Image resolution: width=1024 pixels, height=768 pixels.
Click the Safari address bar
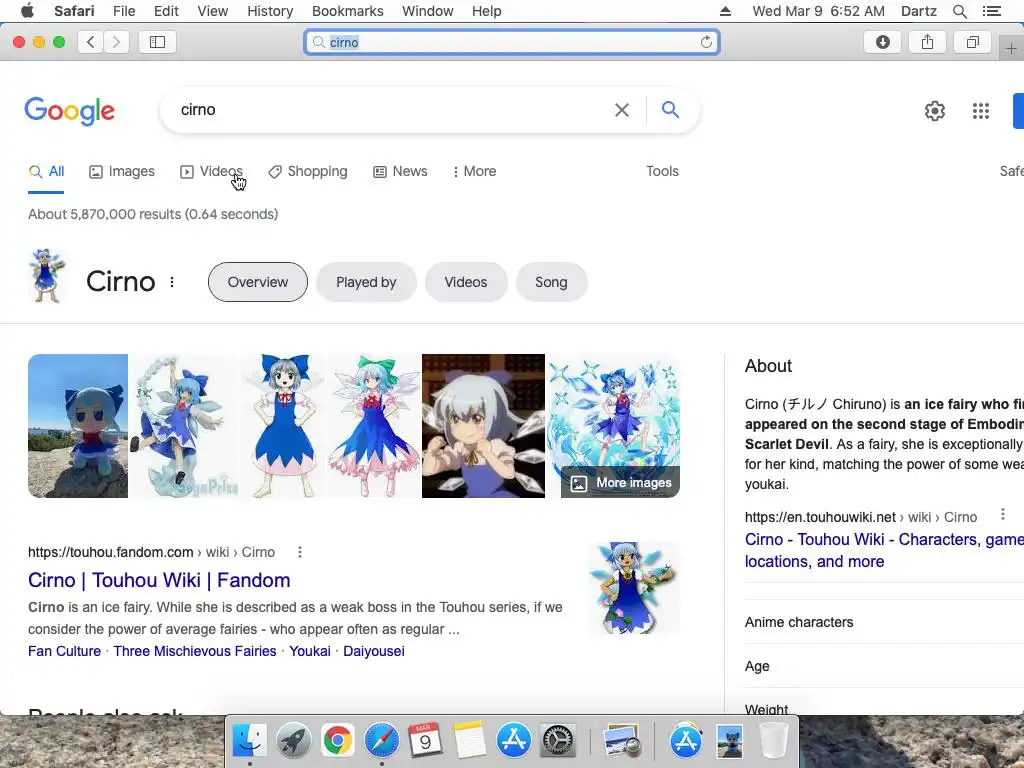click(x=512, y=42)
